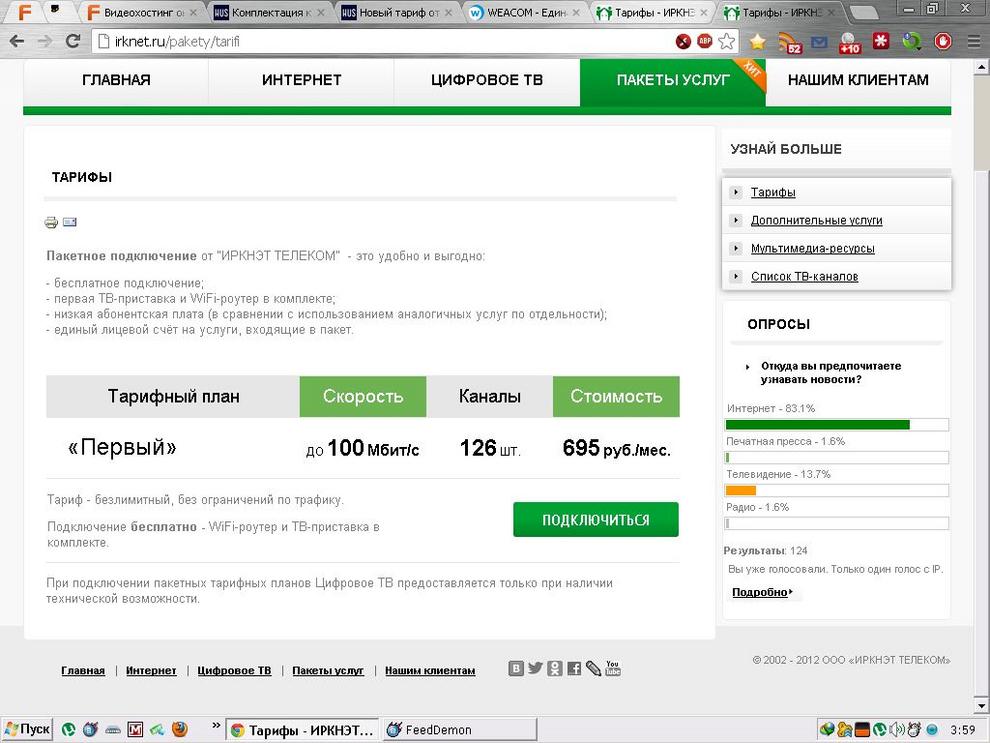Screen dimensions: 990x743
Task: Click the footer Нашим клиентам link
Action: pyautogui.click(x=430, y=670)
